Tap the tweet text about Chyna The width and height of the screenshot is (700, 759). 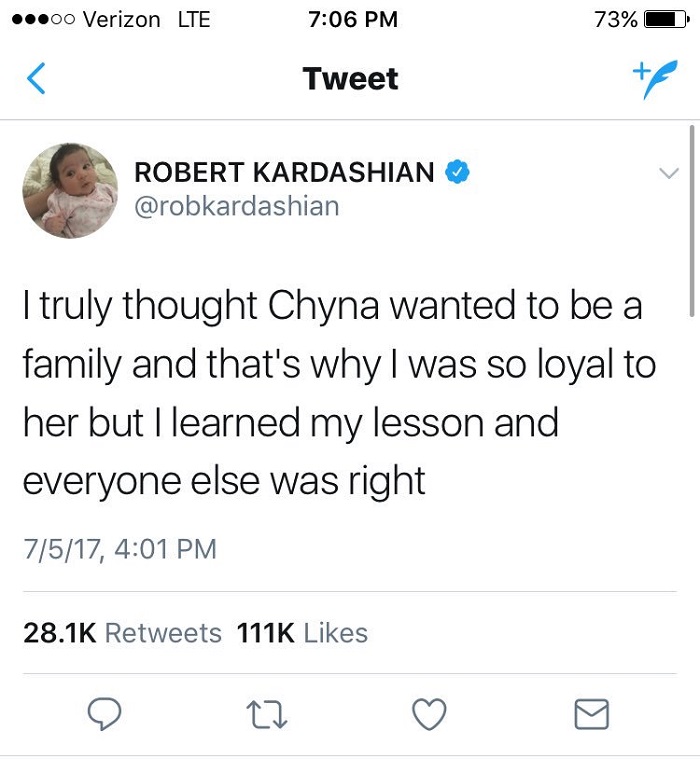(340, 394)
